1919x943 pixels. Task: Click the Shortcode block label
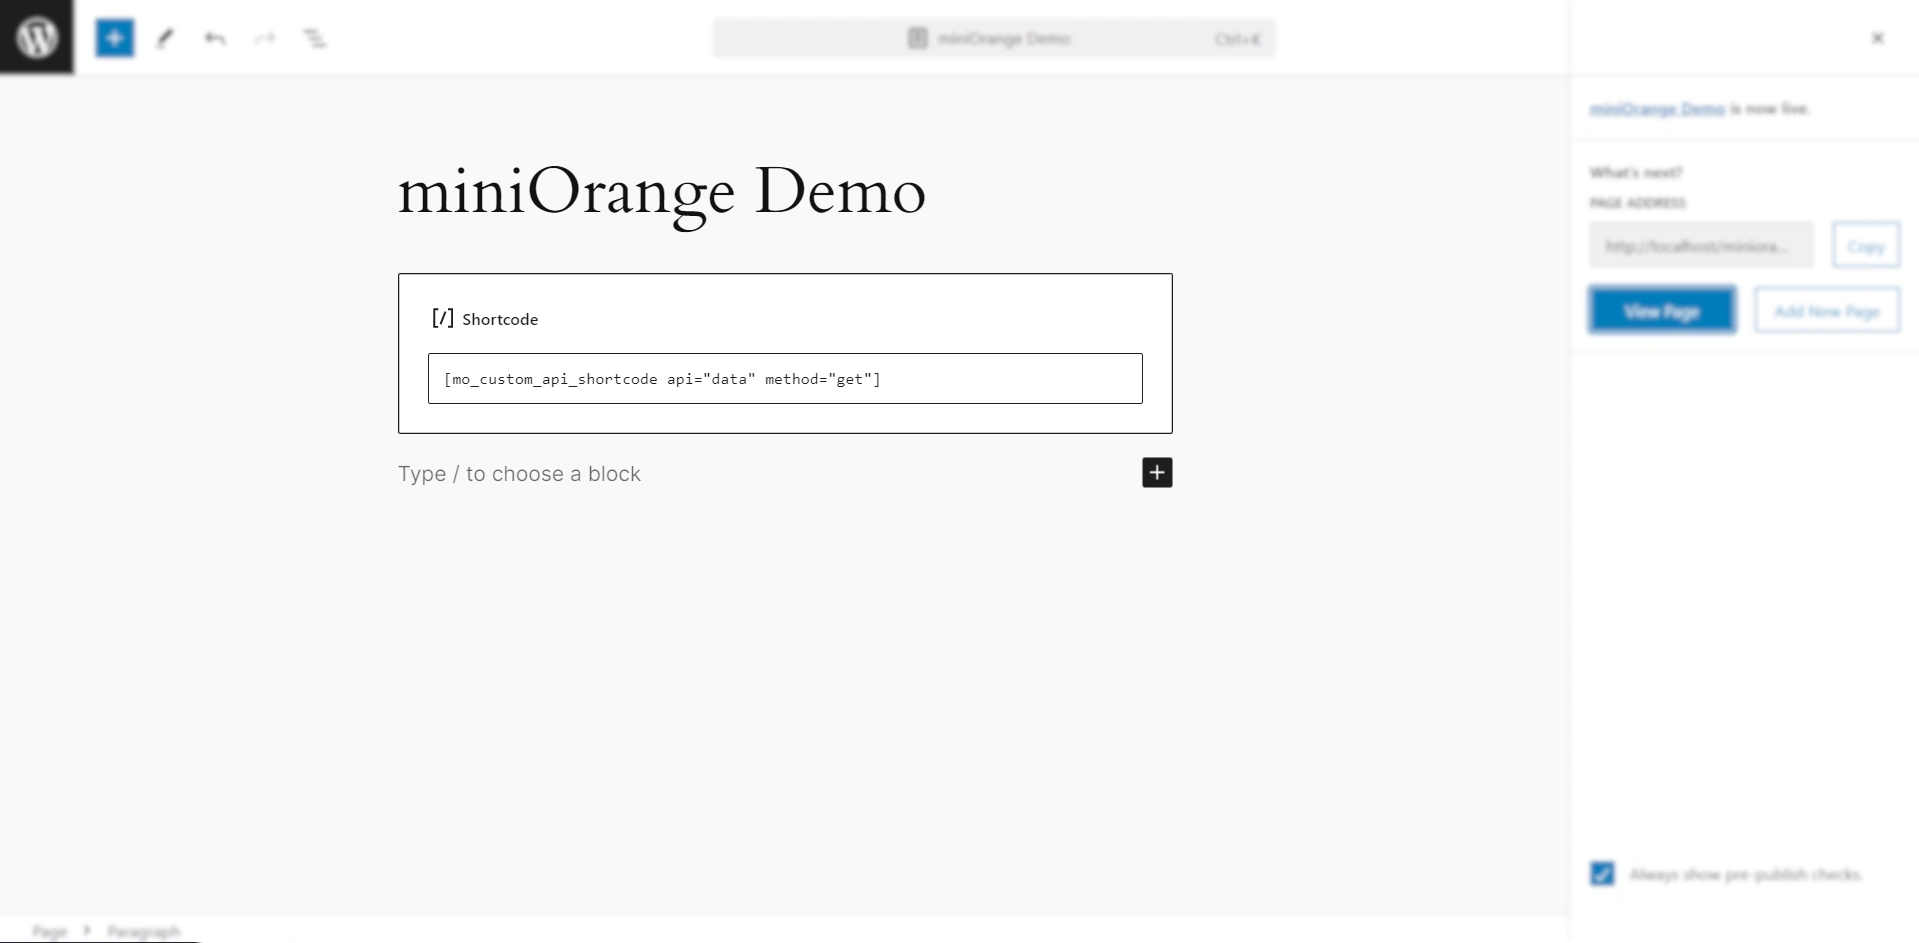pyautogui.click(x=500, y=319)
